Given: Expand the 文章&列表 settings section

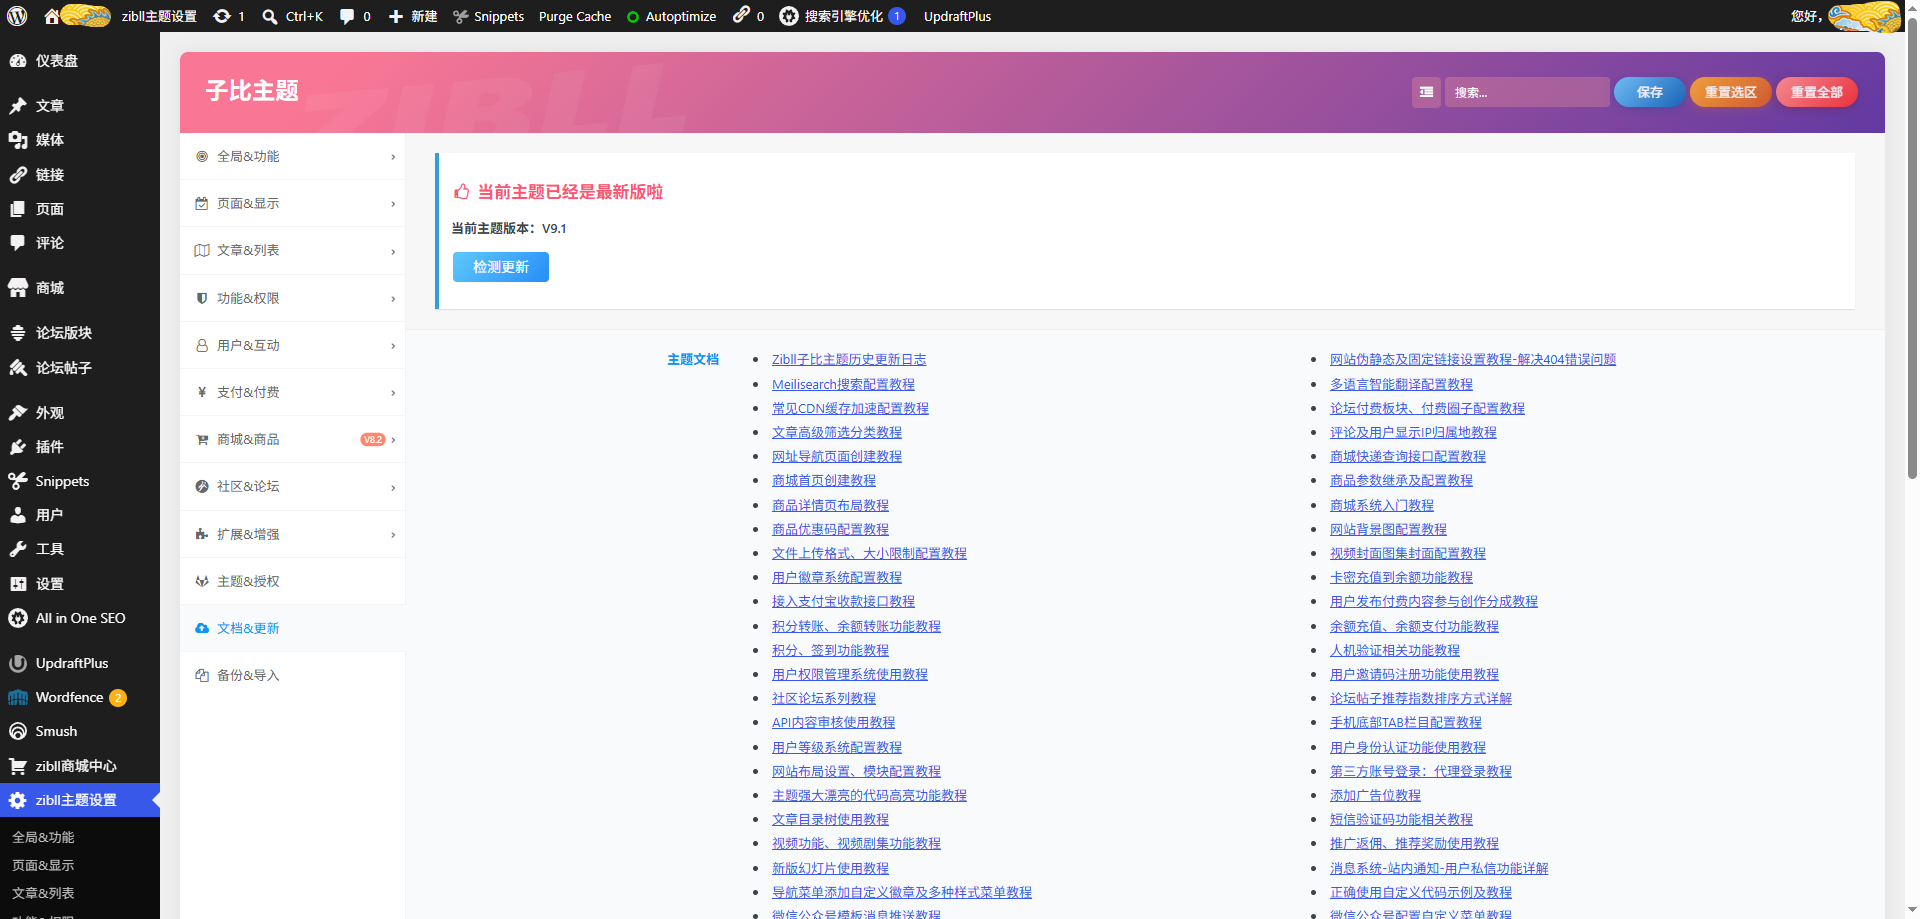Looking at the screenshot, I should (292, 251).
